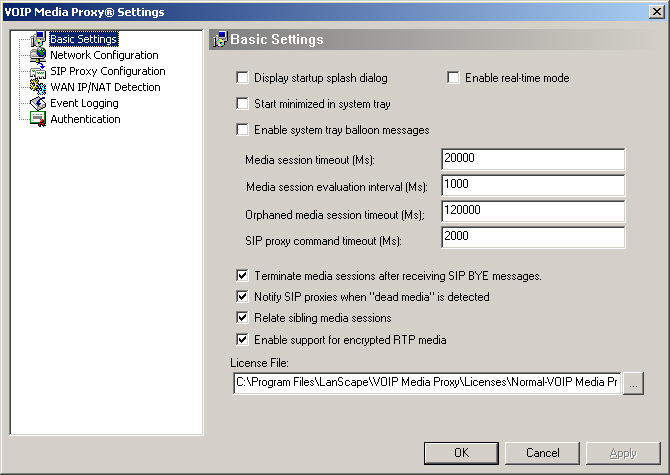Click the WAN IP/NAT Detection gears icon
Screen dimensions: 670x475
click(38, 87)
